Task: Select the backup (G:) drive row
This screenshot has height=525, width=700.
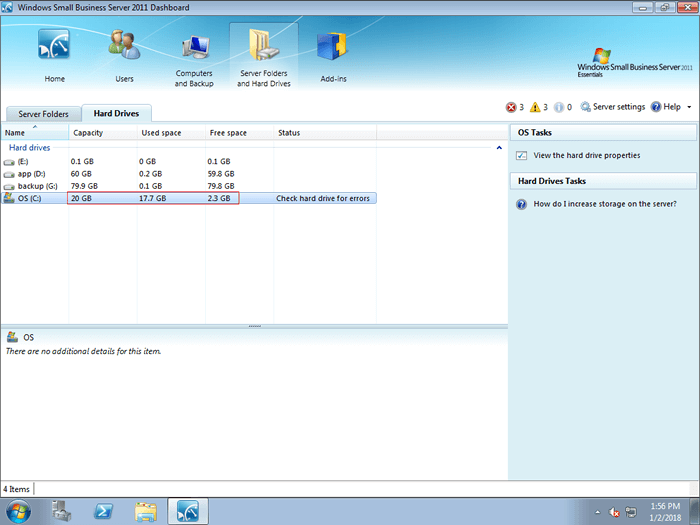Action: 188,186
